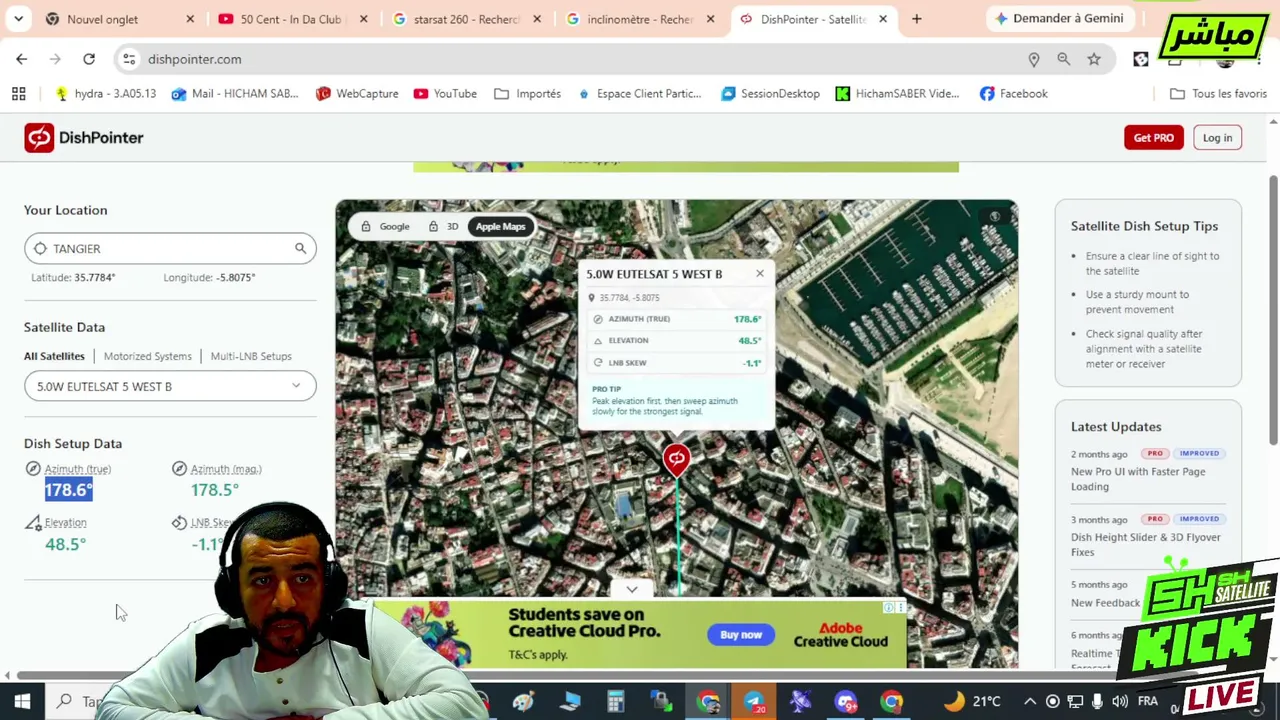The width and height of the screenshot is (1280, 720).
Task: Click the volume speaker icon in system tray
Action: point(1119,701)
